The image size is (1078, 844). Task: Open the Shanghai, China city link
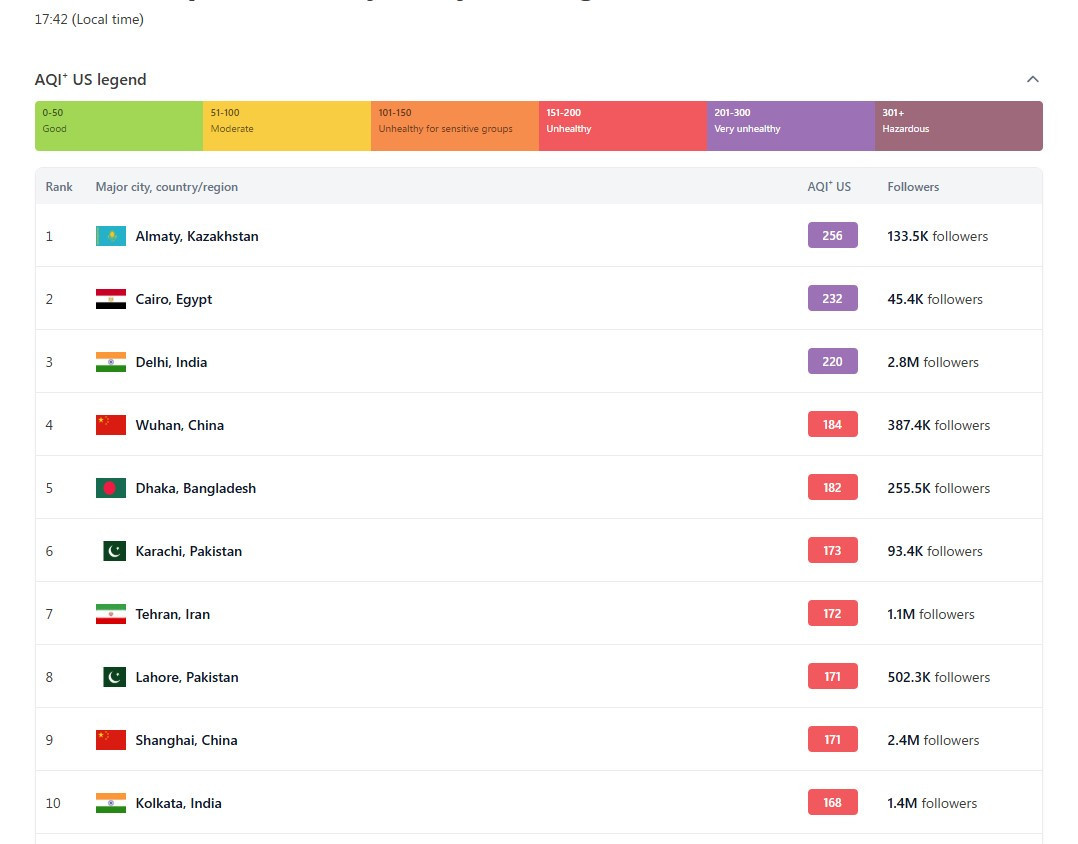pos(186,740)
